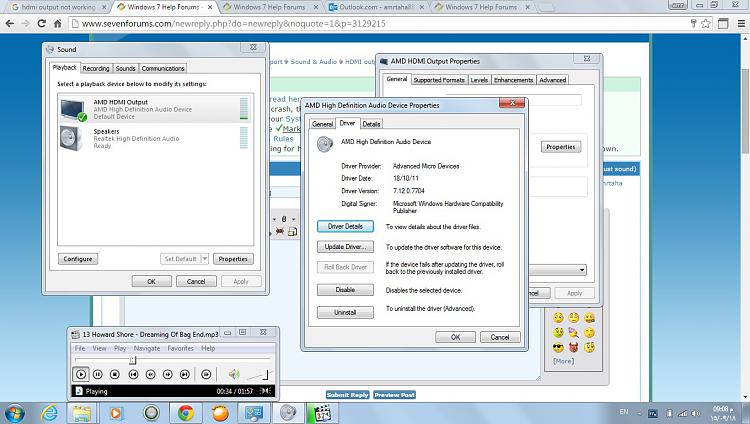
Task: Switch to 'hdmi output not working' browser tab
Action: coord(57,7)
